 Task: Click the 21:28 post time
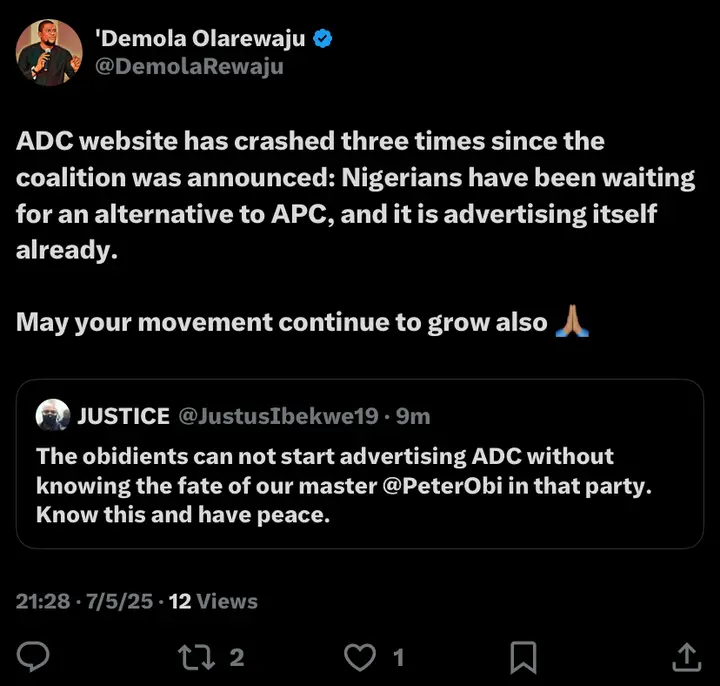pos(43,601)
